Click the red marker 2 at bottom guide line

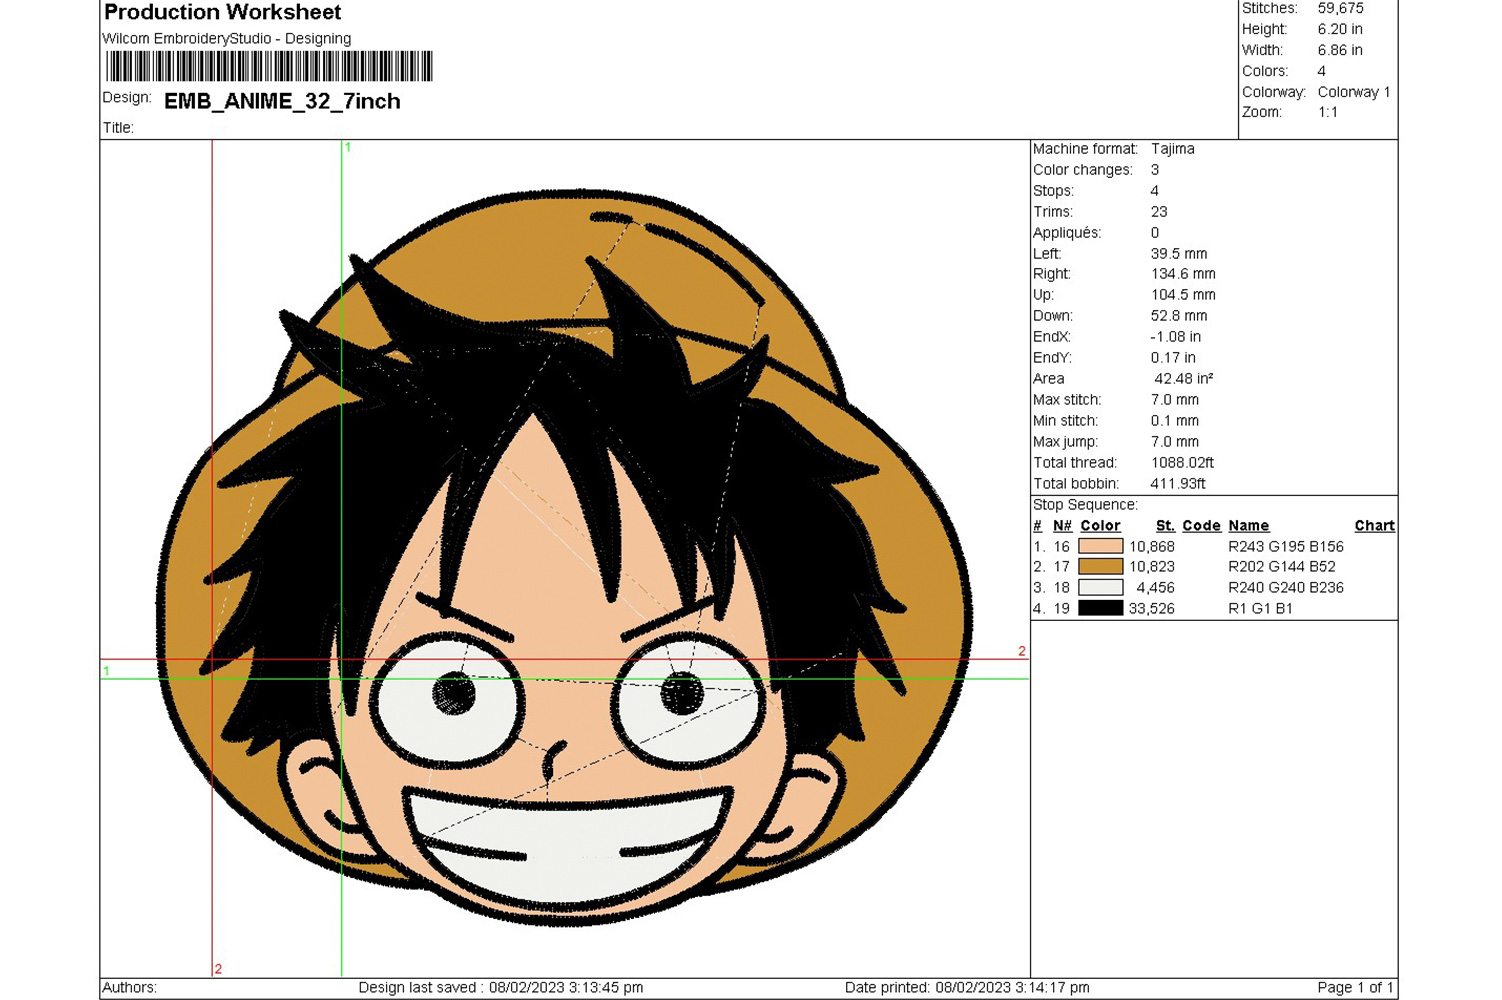pyautogui.click(x=218, y=968)
